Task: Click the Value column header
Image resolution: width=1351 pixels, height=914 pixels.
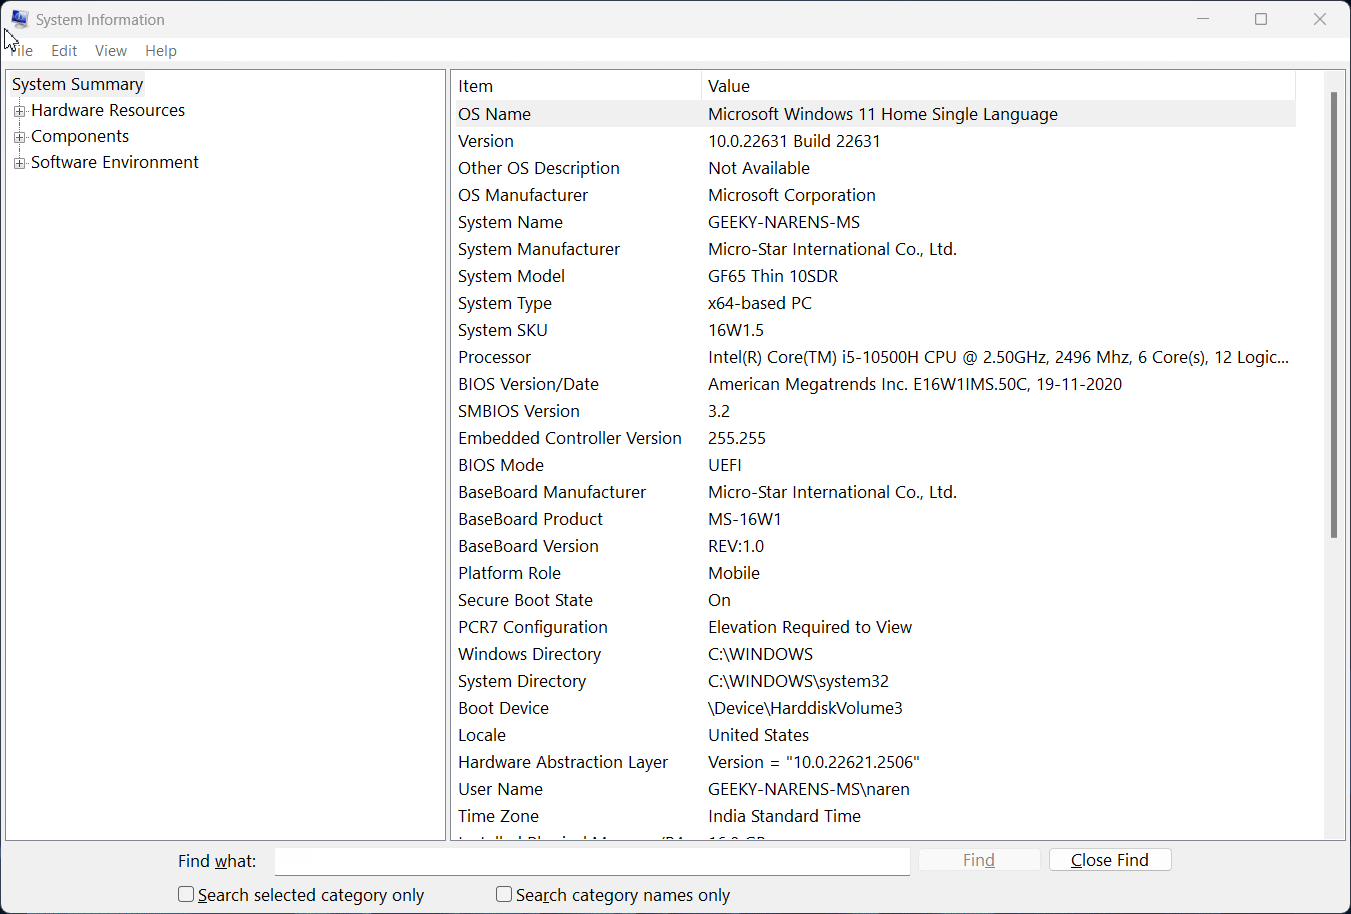Action: point(998,86)
